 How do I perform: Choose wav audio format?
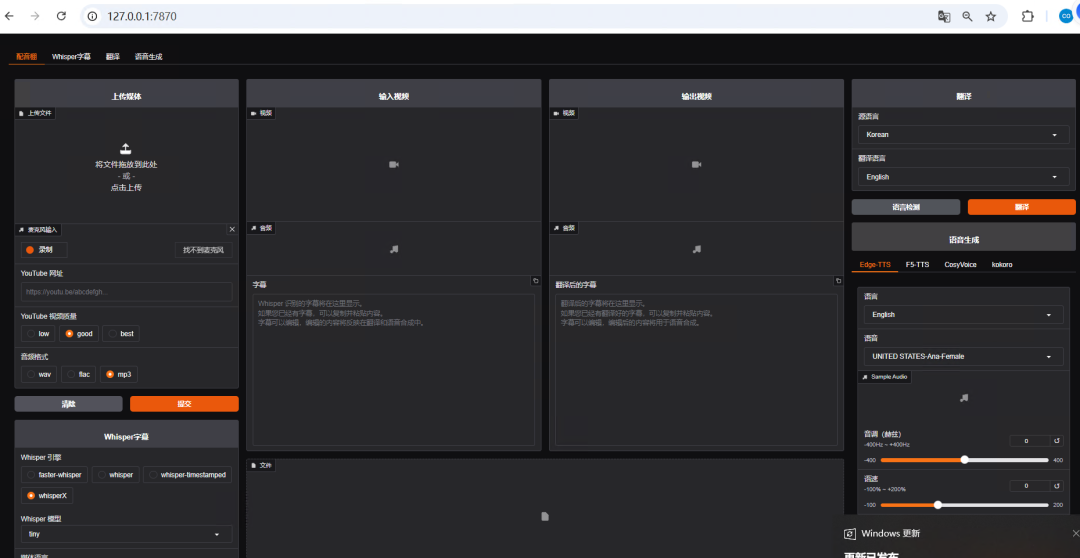pyautogui.click(x=39, y=374)
